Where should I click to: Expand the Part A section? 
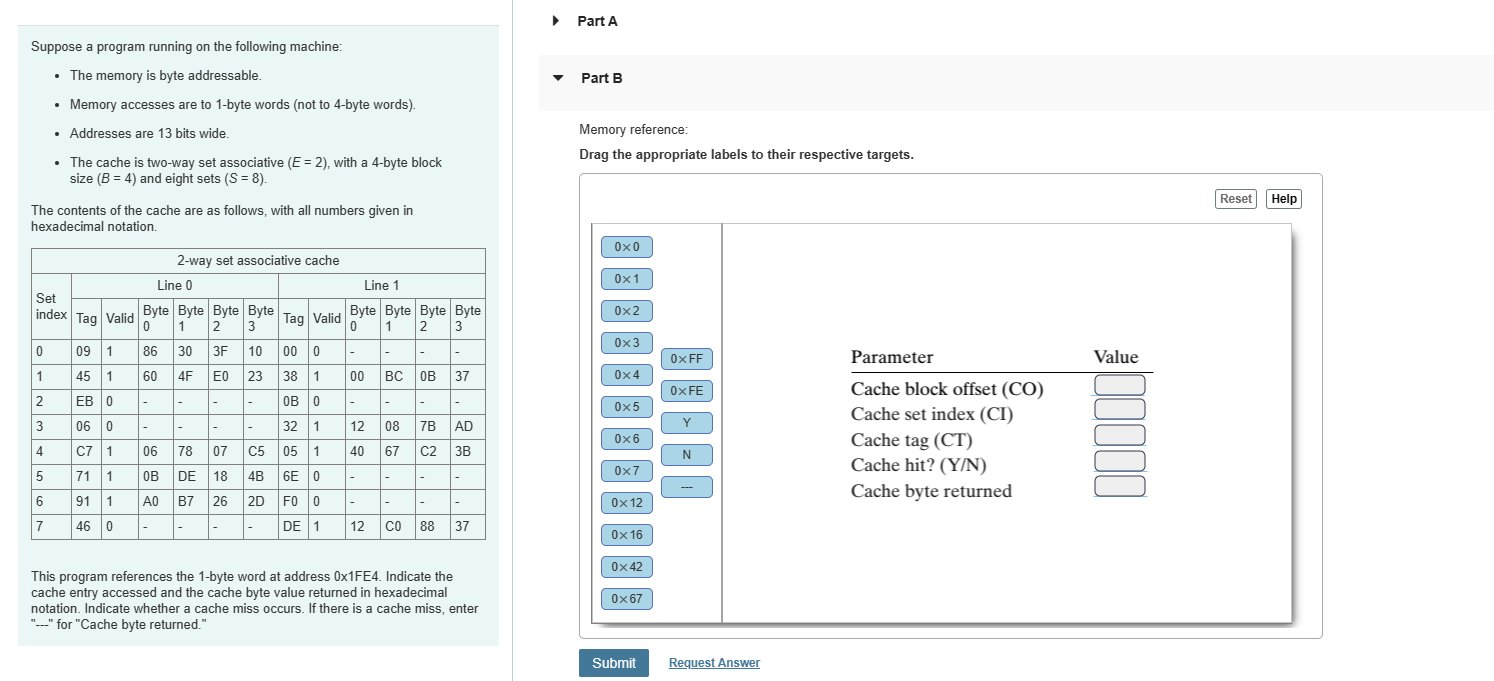pos(555,20)
